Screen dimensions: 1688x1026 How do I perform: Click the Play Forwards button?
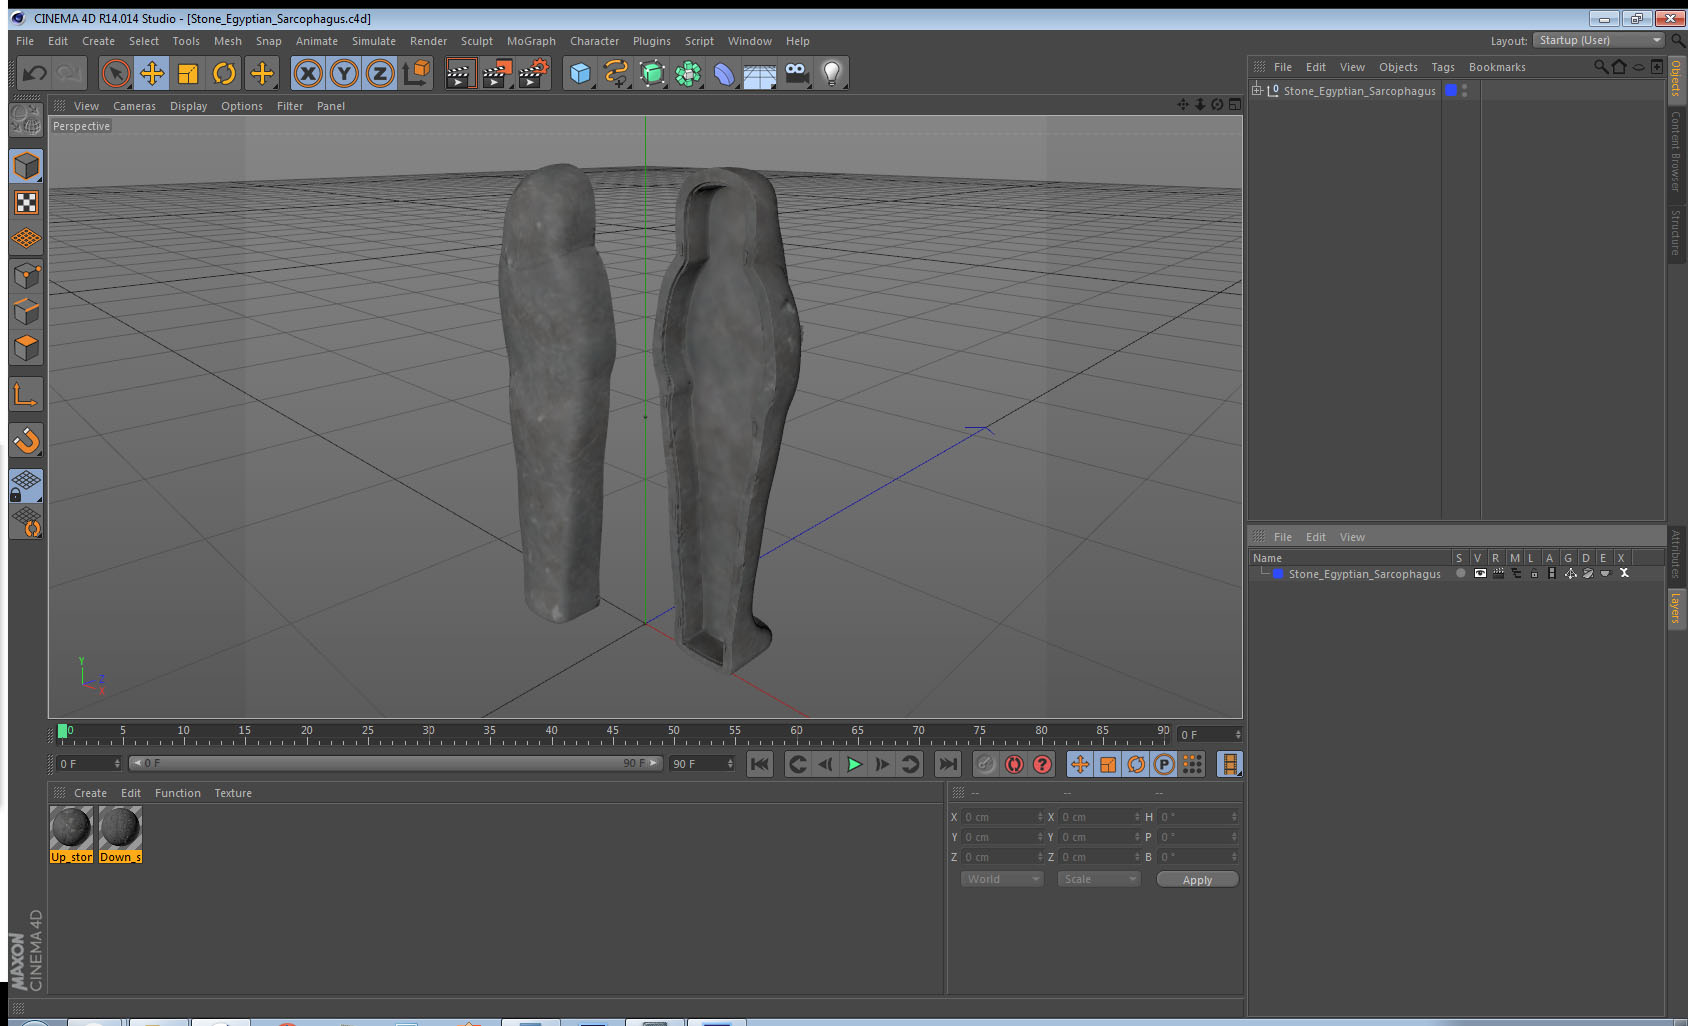[x=854, y=764]
